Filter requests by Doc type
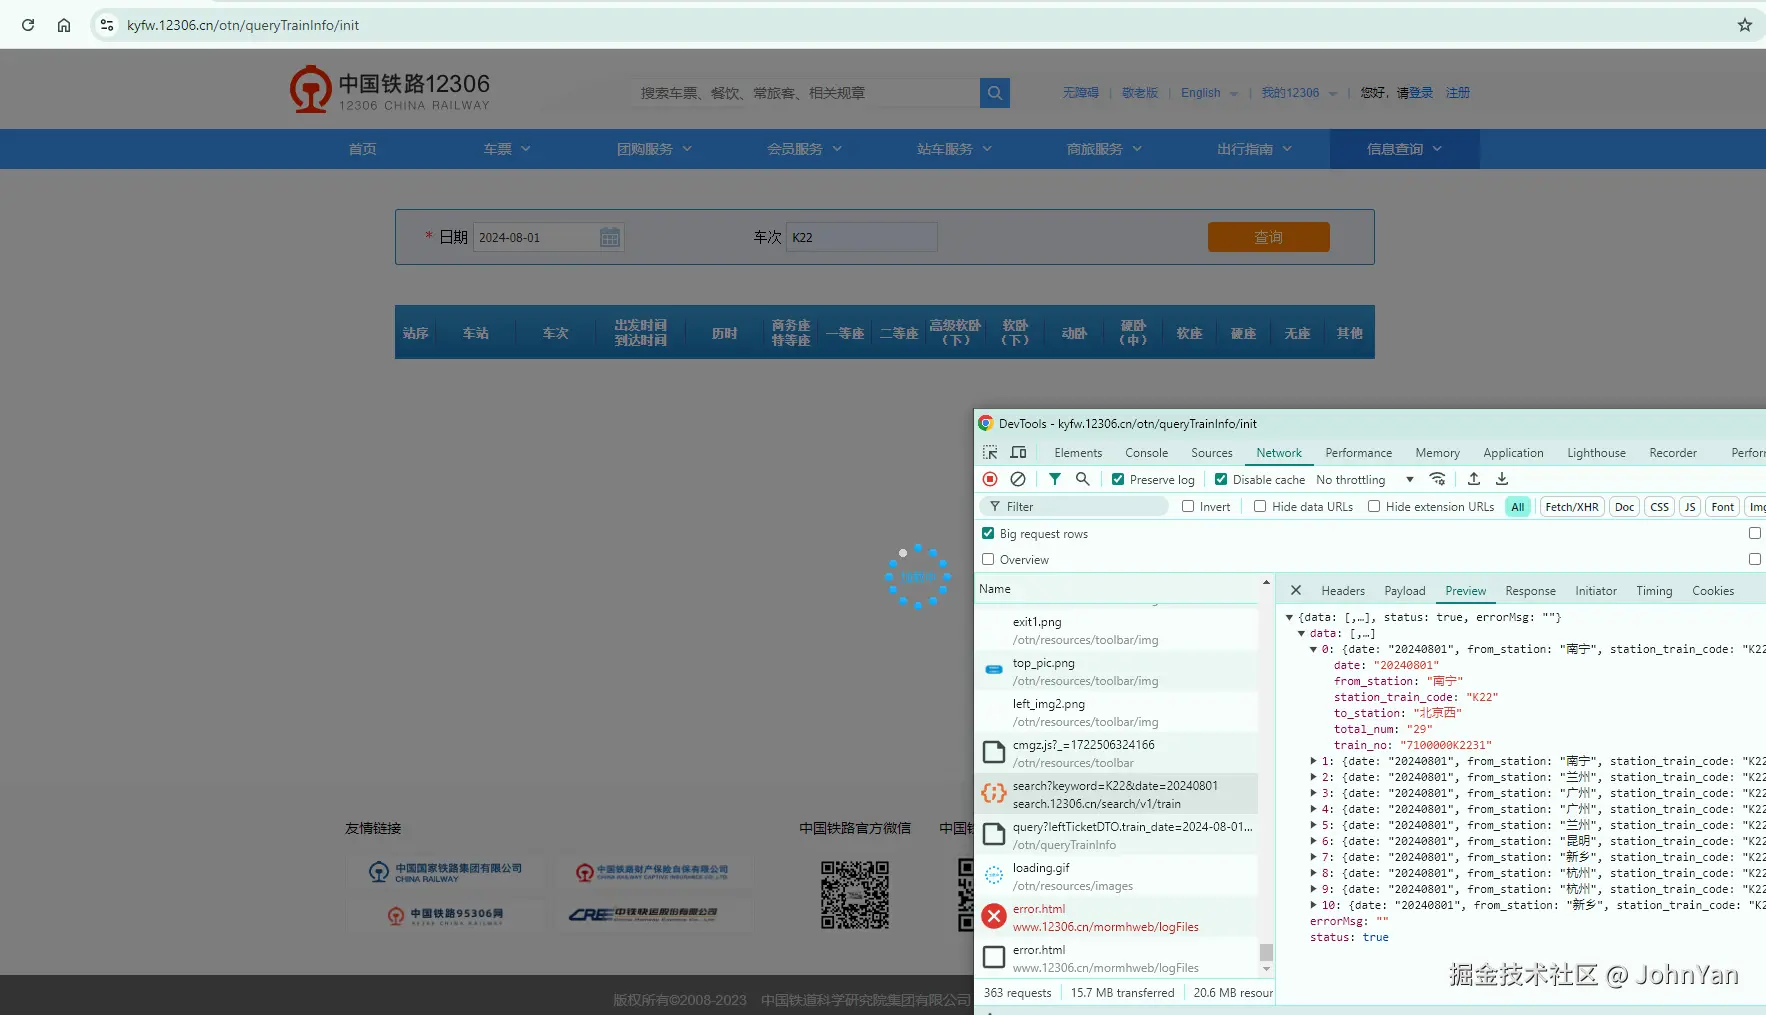Viewport: 1766px width, 1015px height. (x=1624, y=507)
